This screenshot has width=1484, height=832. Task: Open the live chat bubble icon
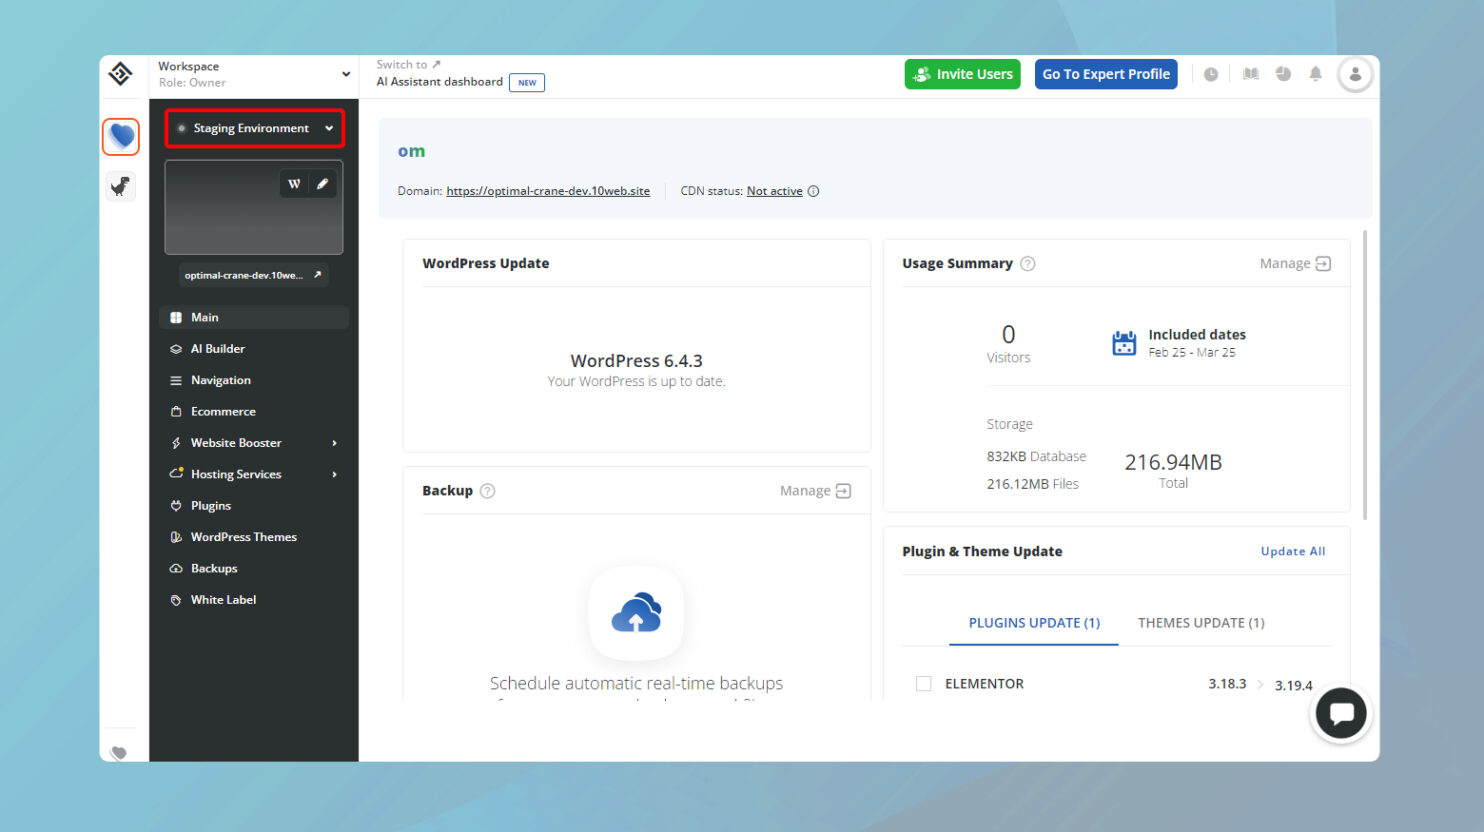coord(1340,714)
